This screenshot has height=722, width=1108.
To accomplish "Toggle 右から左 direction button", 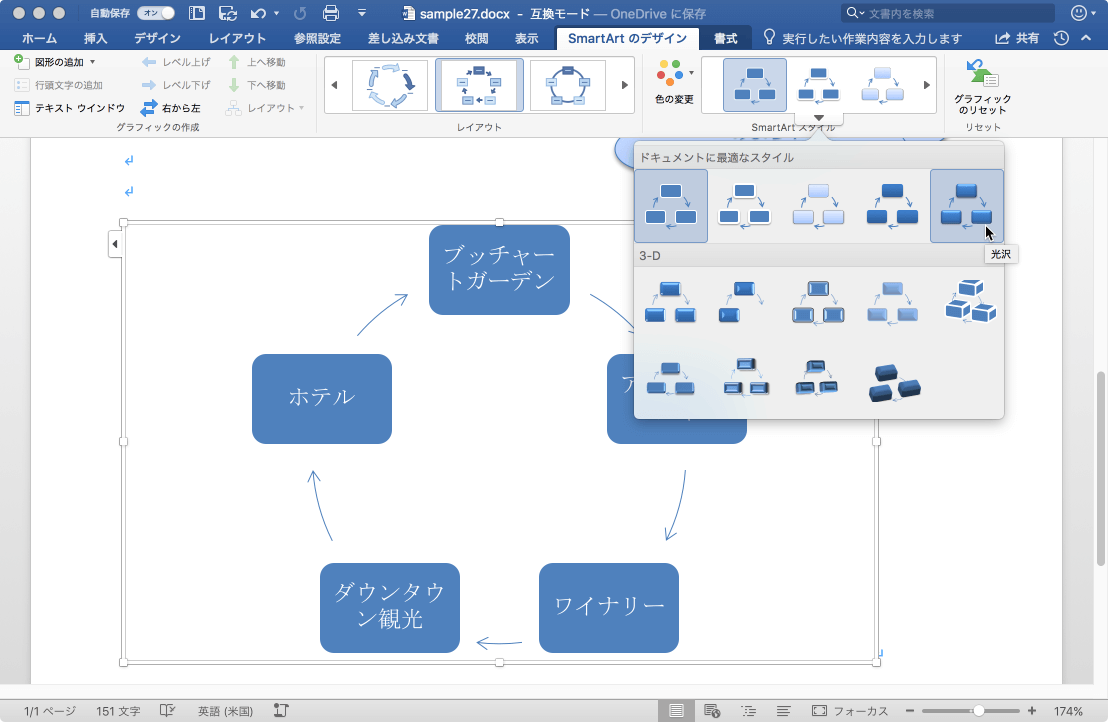I will click(x=170, y=108).
